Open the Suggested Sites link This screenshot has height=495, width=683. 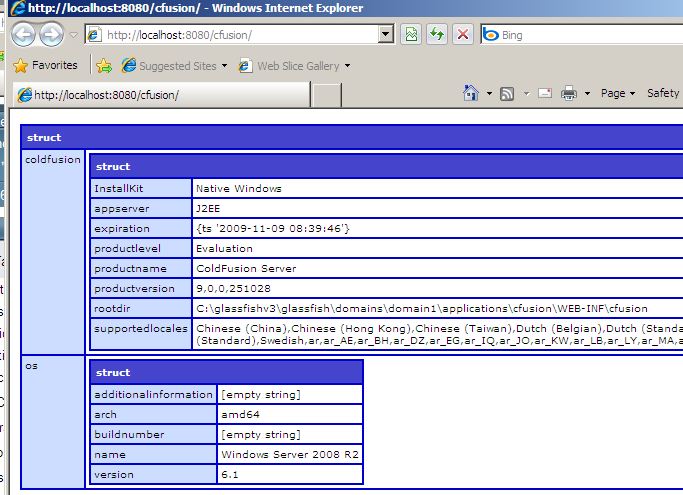pos(169,66)
